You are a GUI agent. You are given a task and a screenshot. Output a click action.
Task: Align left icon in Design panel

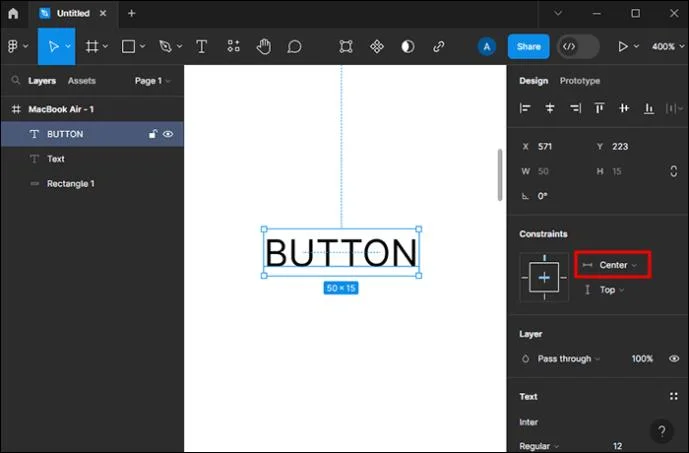coord(525,108)
